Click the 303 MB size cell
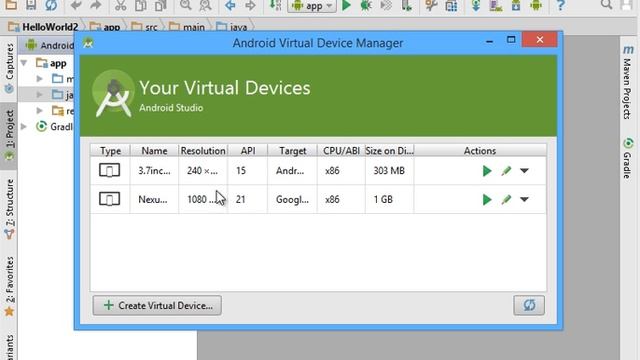Image resolution: width=640 pixels, height=360 pixels. [389, 171]
